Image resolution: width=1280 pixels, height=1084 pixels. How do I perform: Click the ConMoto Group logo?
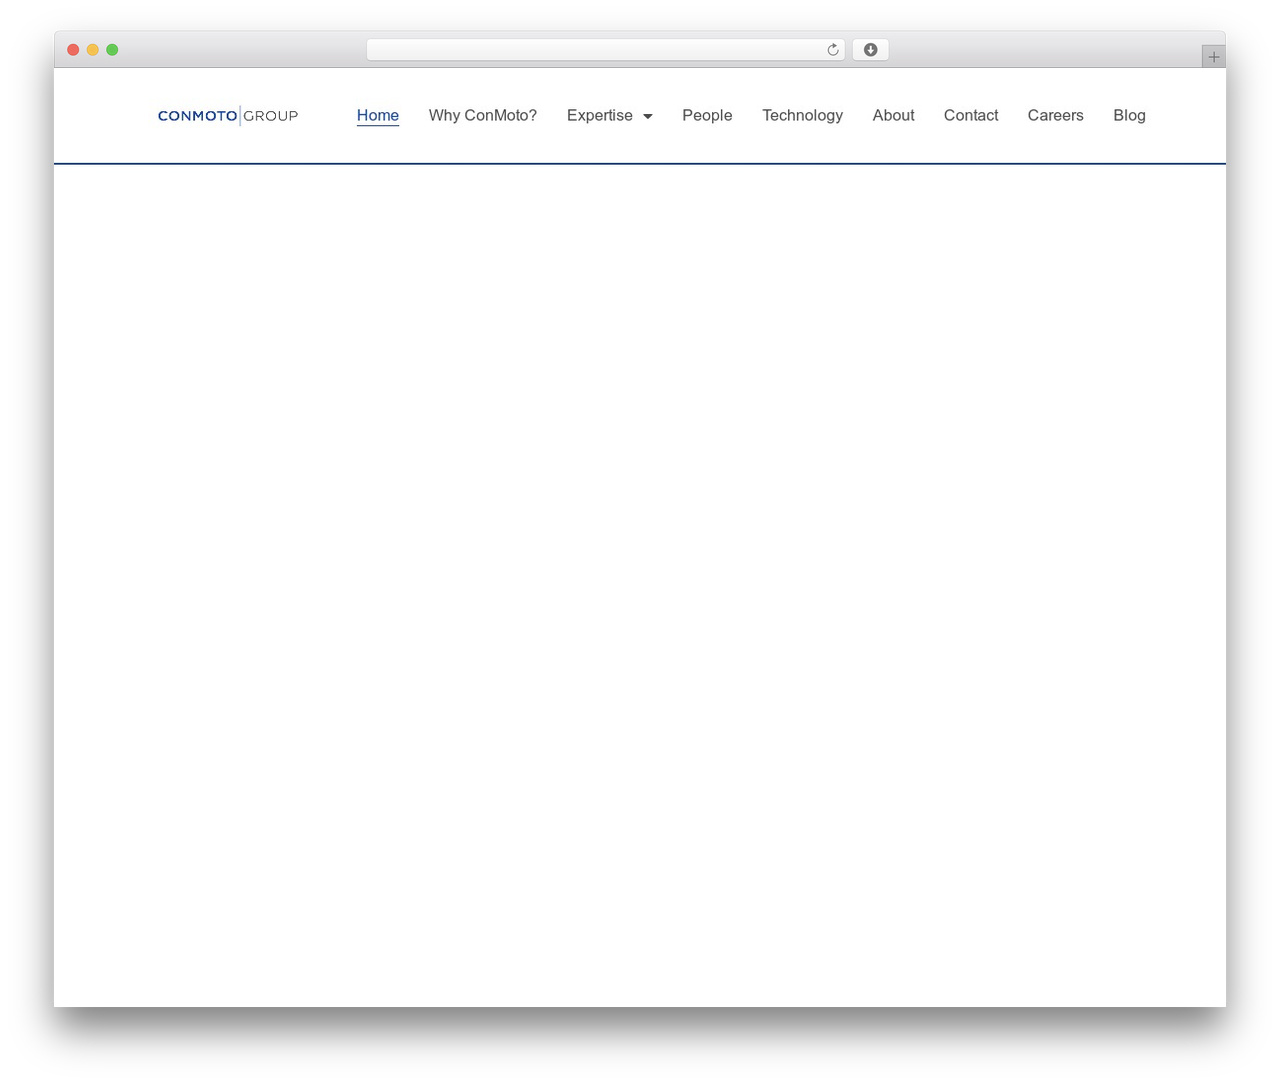click(x=228, y=116)
